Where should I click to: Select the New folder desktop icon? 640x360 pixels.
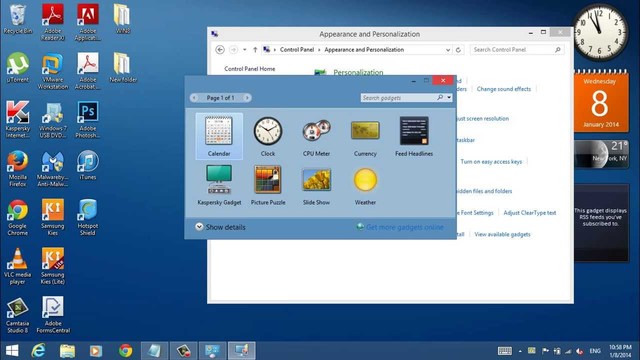coord(123,68)
